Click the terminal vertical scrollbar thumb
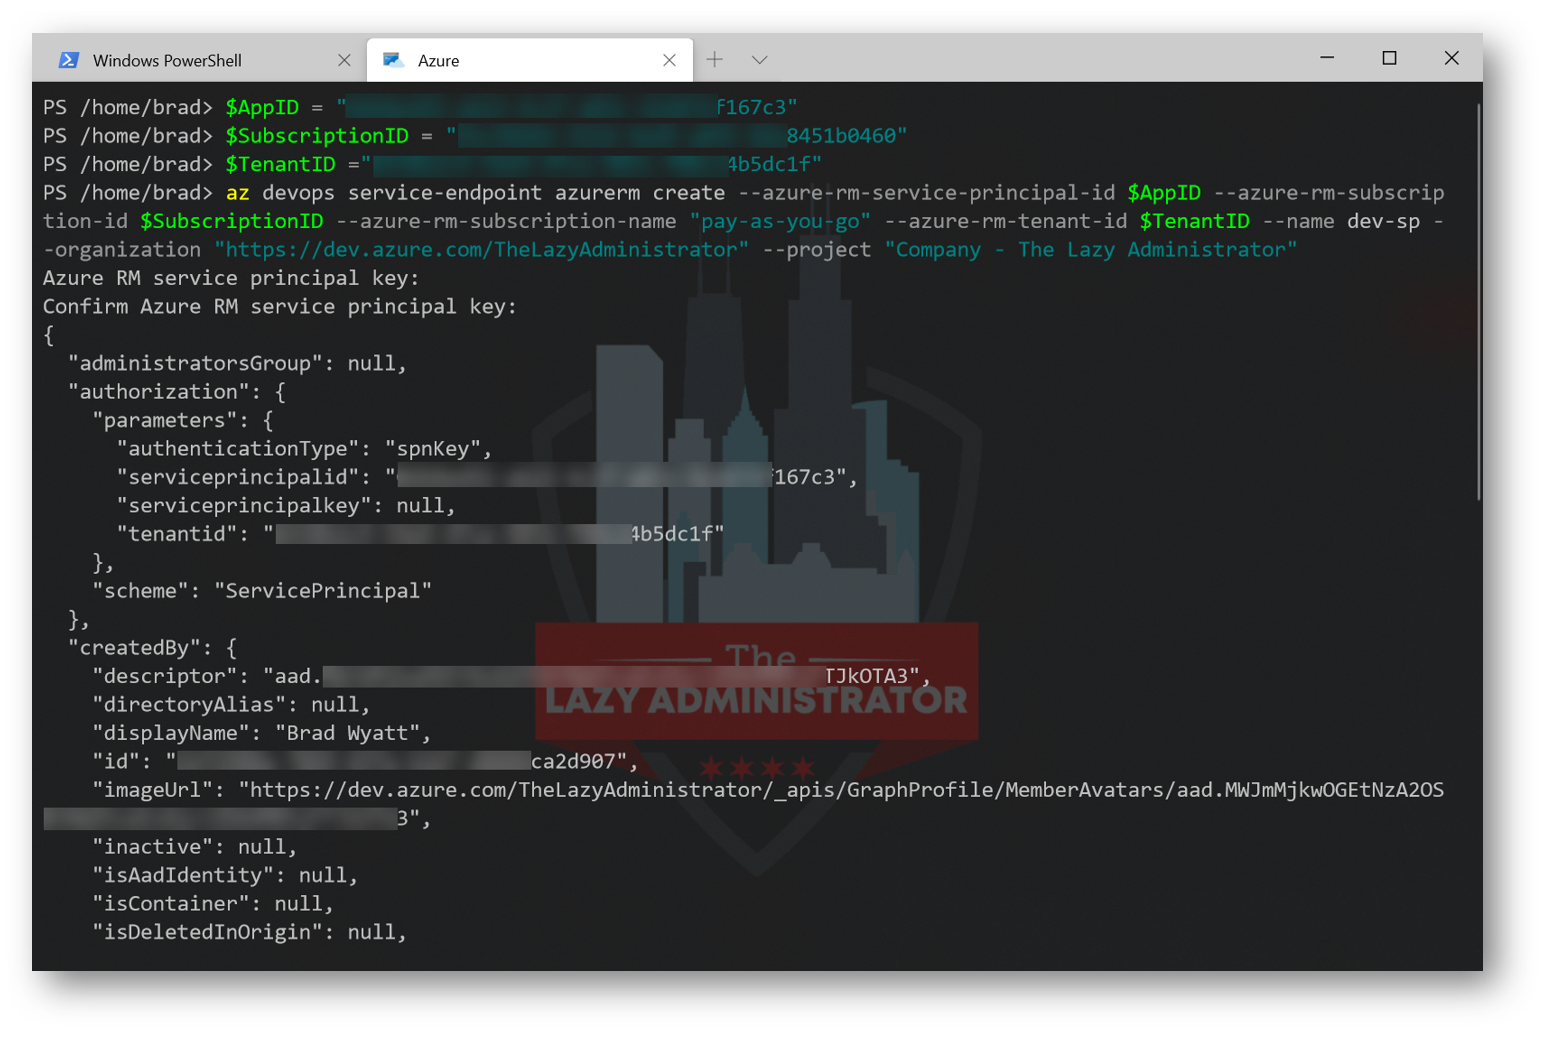This screenshot has height=1039, width=1541. coord(1478,300)
